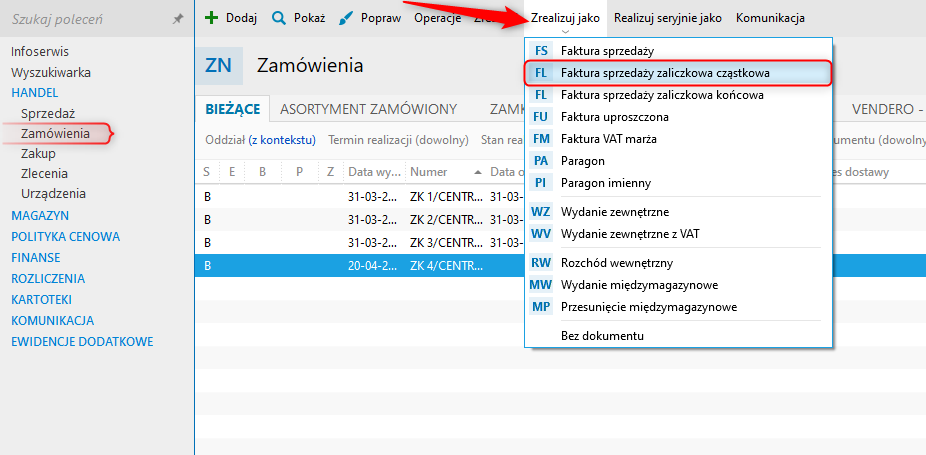Select Faktura sprzedaży zaliczkowa końcowa

[678, 95]
